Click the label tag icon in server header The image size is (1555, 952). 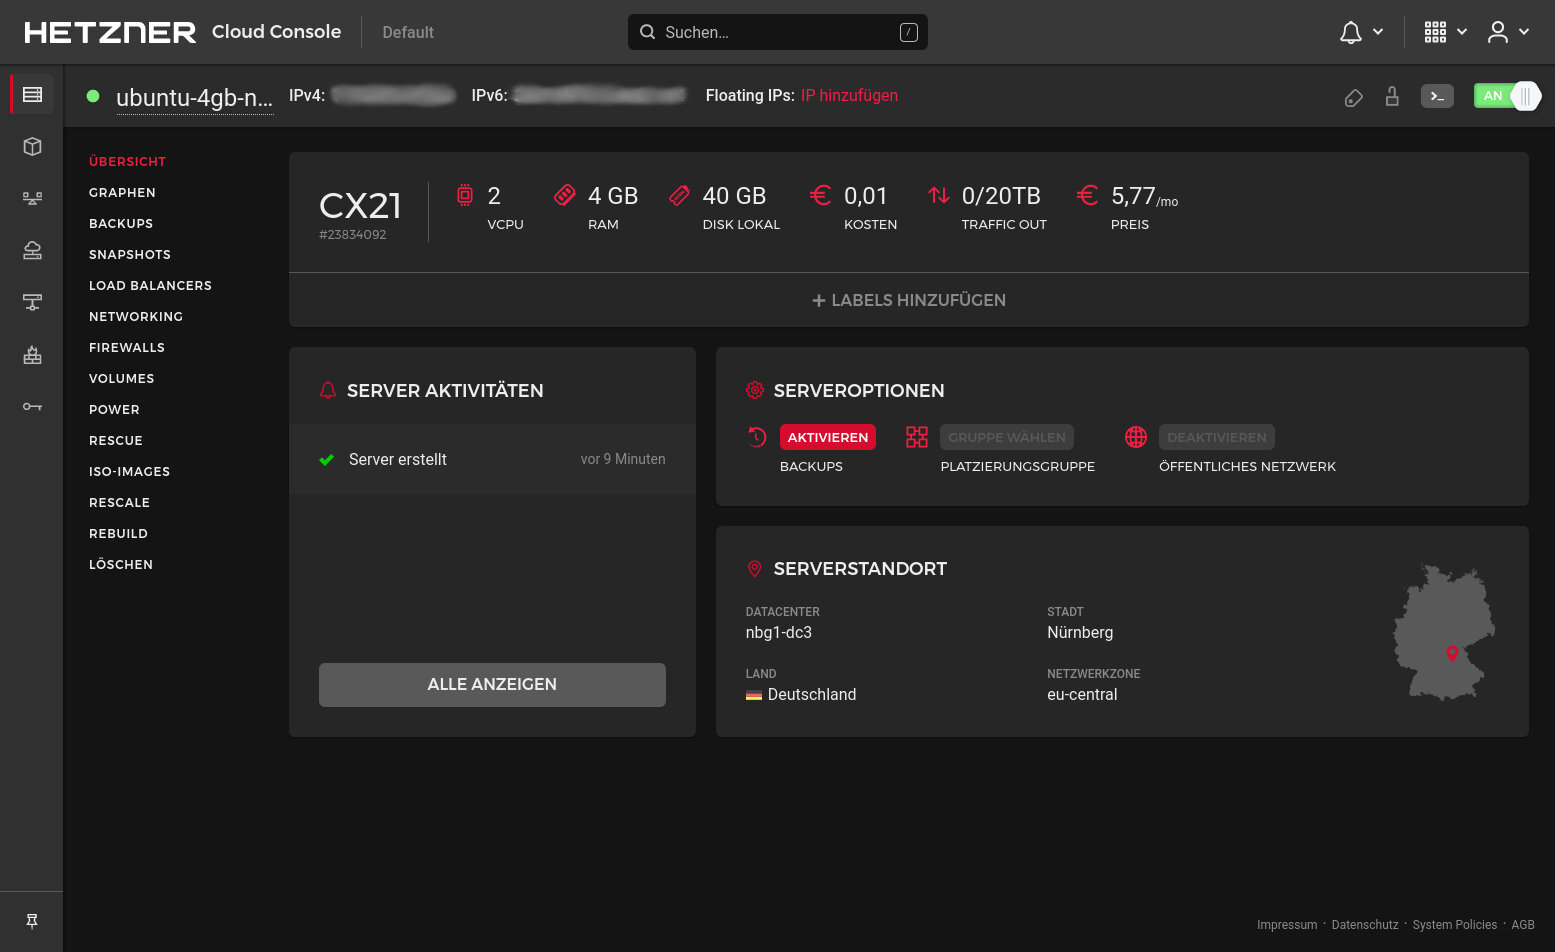point(1353,97)
